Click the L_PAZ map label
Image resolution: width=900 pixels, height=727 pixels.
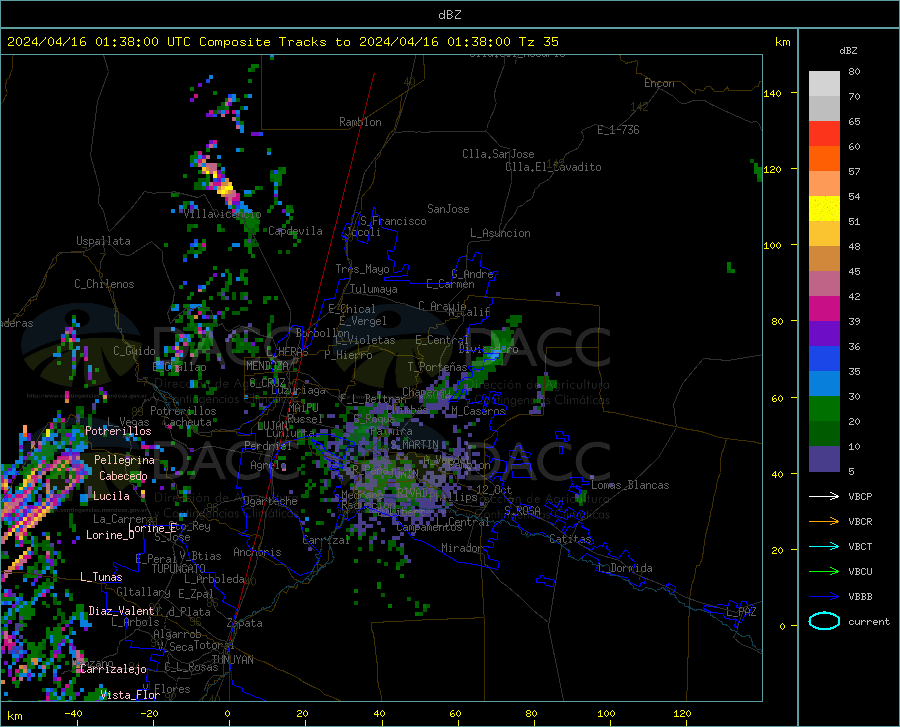pos(741,612)
